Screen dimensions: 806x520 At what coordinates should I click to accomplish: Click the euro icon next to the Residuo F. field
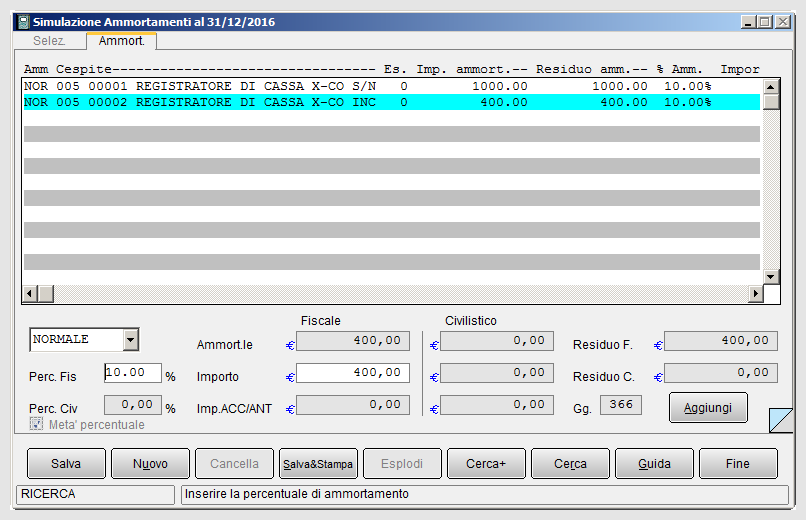click(x=658, y=345)
